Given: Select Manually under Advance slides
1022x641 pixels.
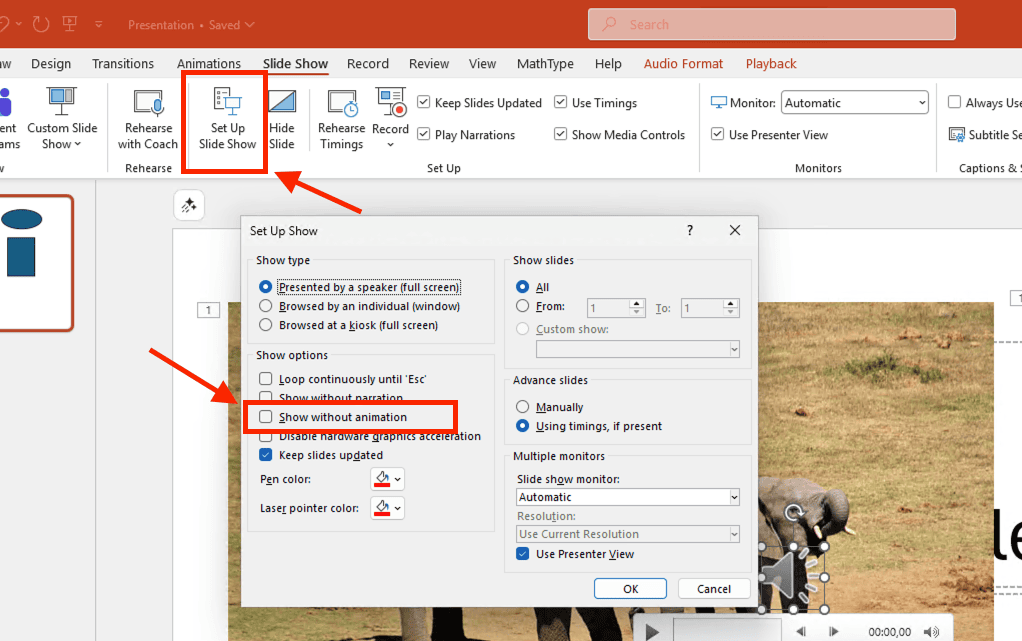Looking at the screenshot, I should tap(522, 407).
